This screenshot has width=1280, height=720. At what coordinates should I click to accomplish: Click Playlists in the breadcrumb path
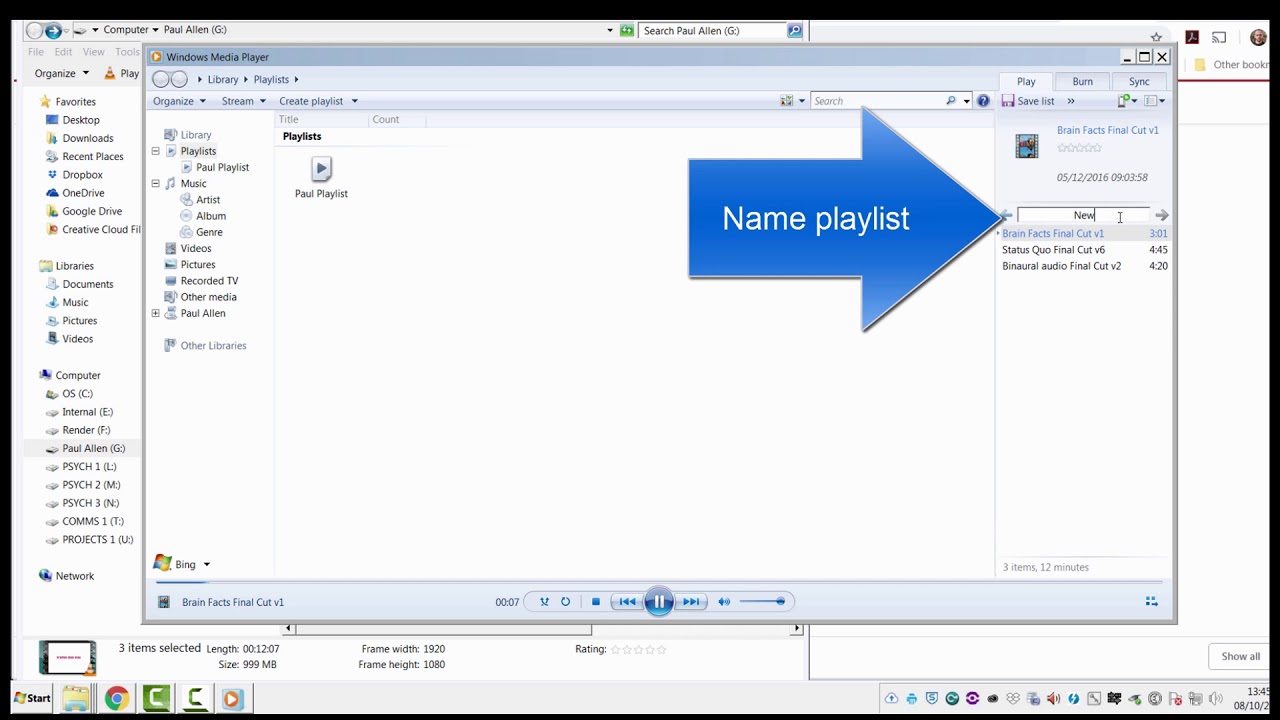tap(271, 80)
